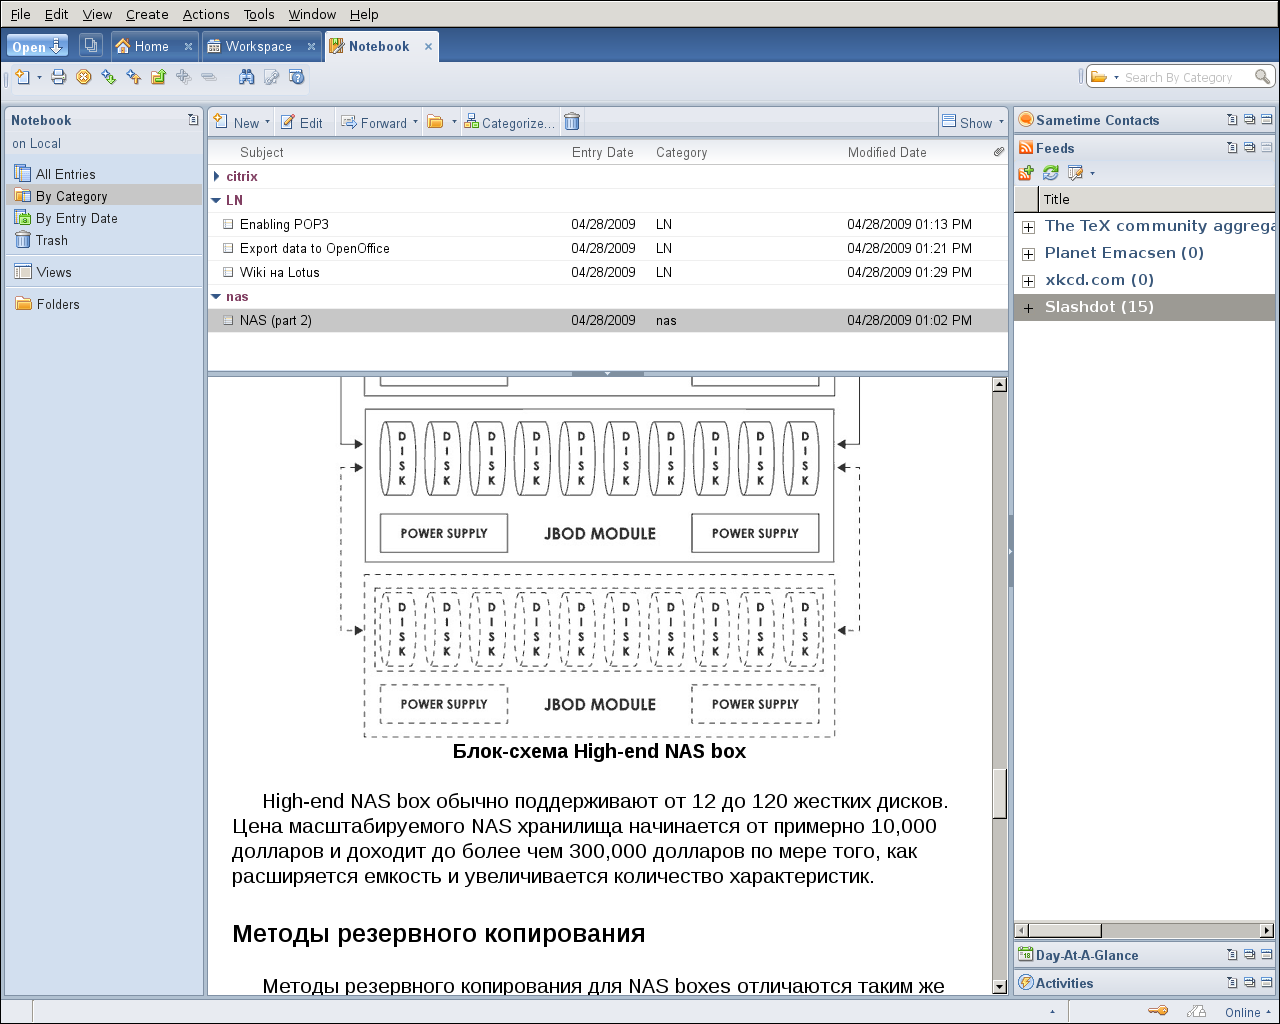Open the Feeds panel menu icon

click(1232, 148)
